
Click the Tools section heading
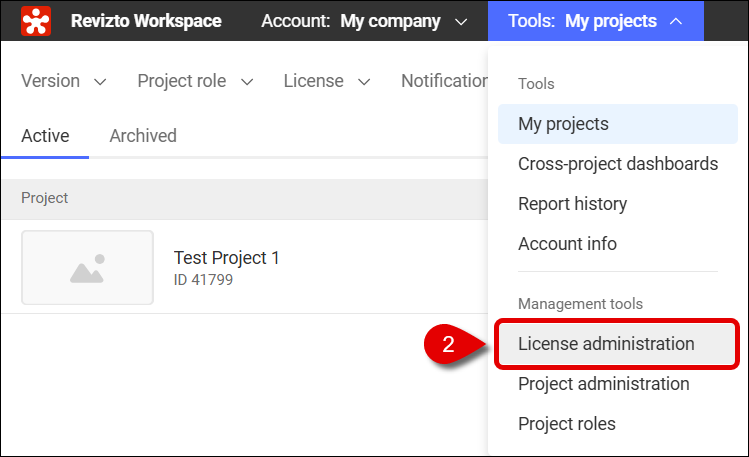pyautogui.click(x=536, y=84)
